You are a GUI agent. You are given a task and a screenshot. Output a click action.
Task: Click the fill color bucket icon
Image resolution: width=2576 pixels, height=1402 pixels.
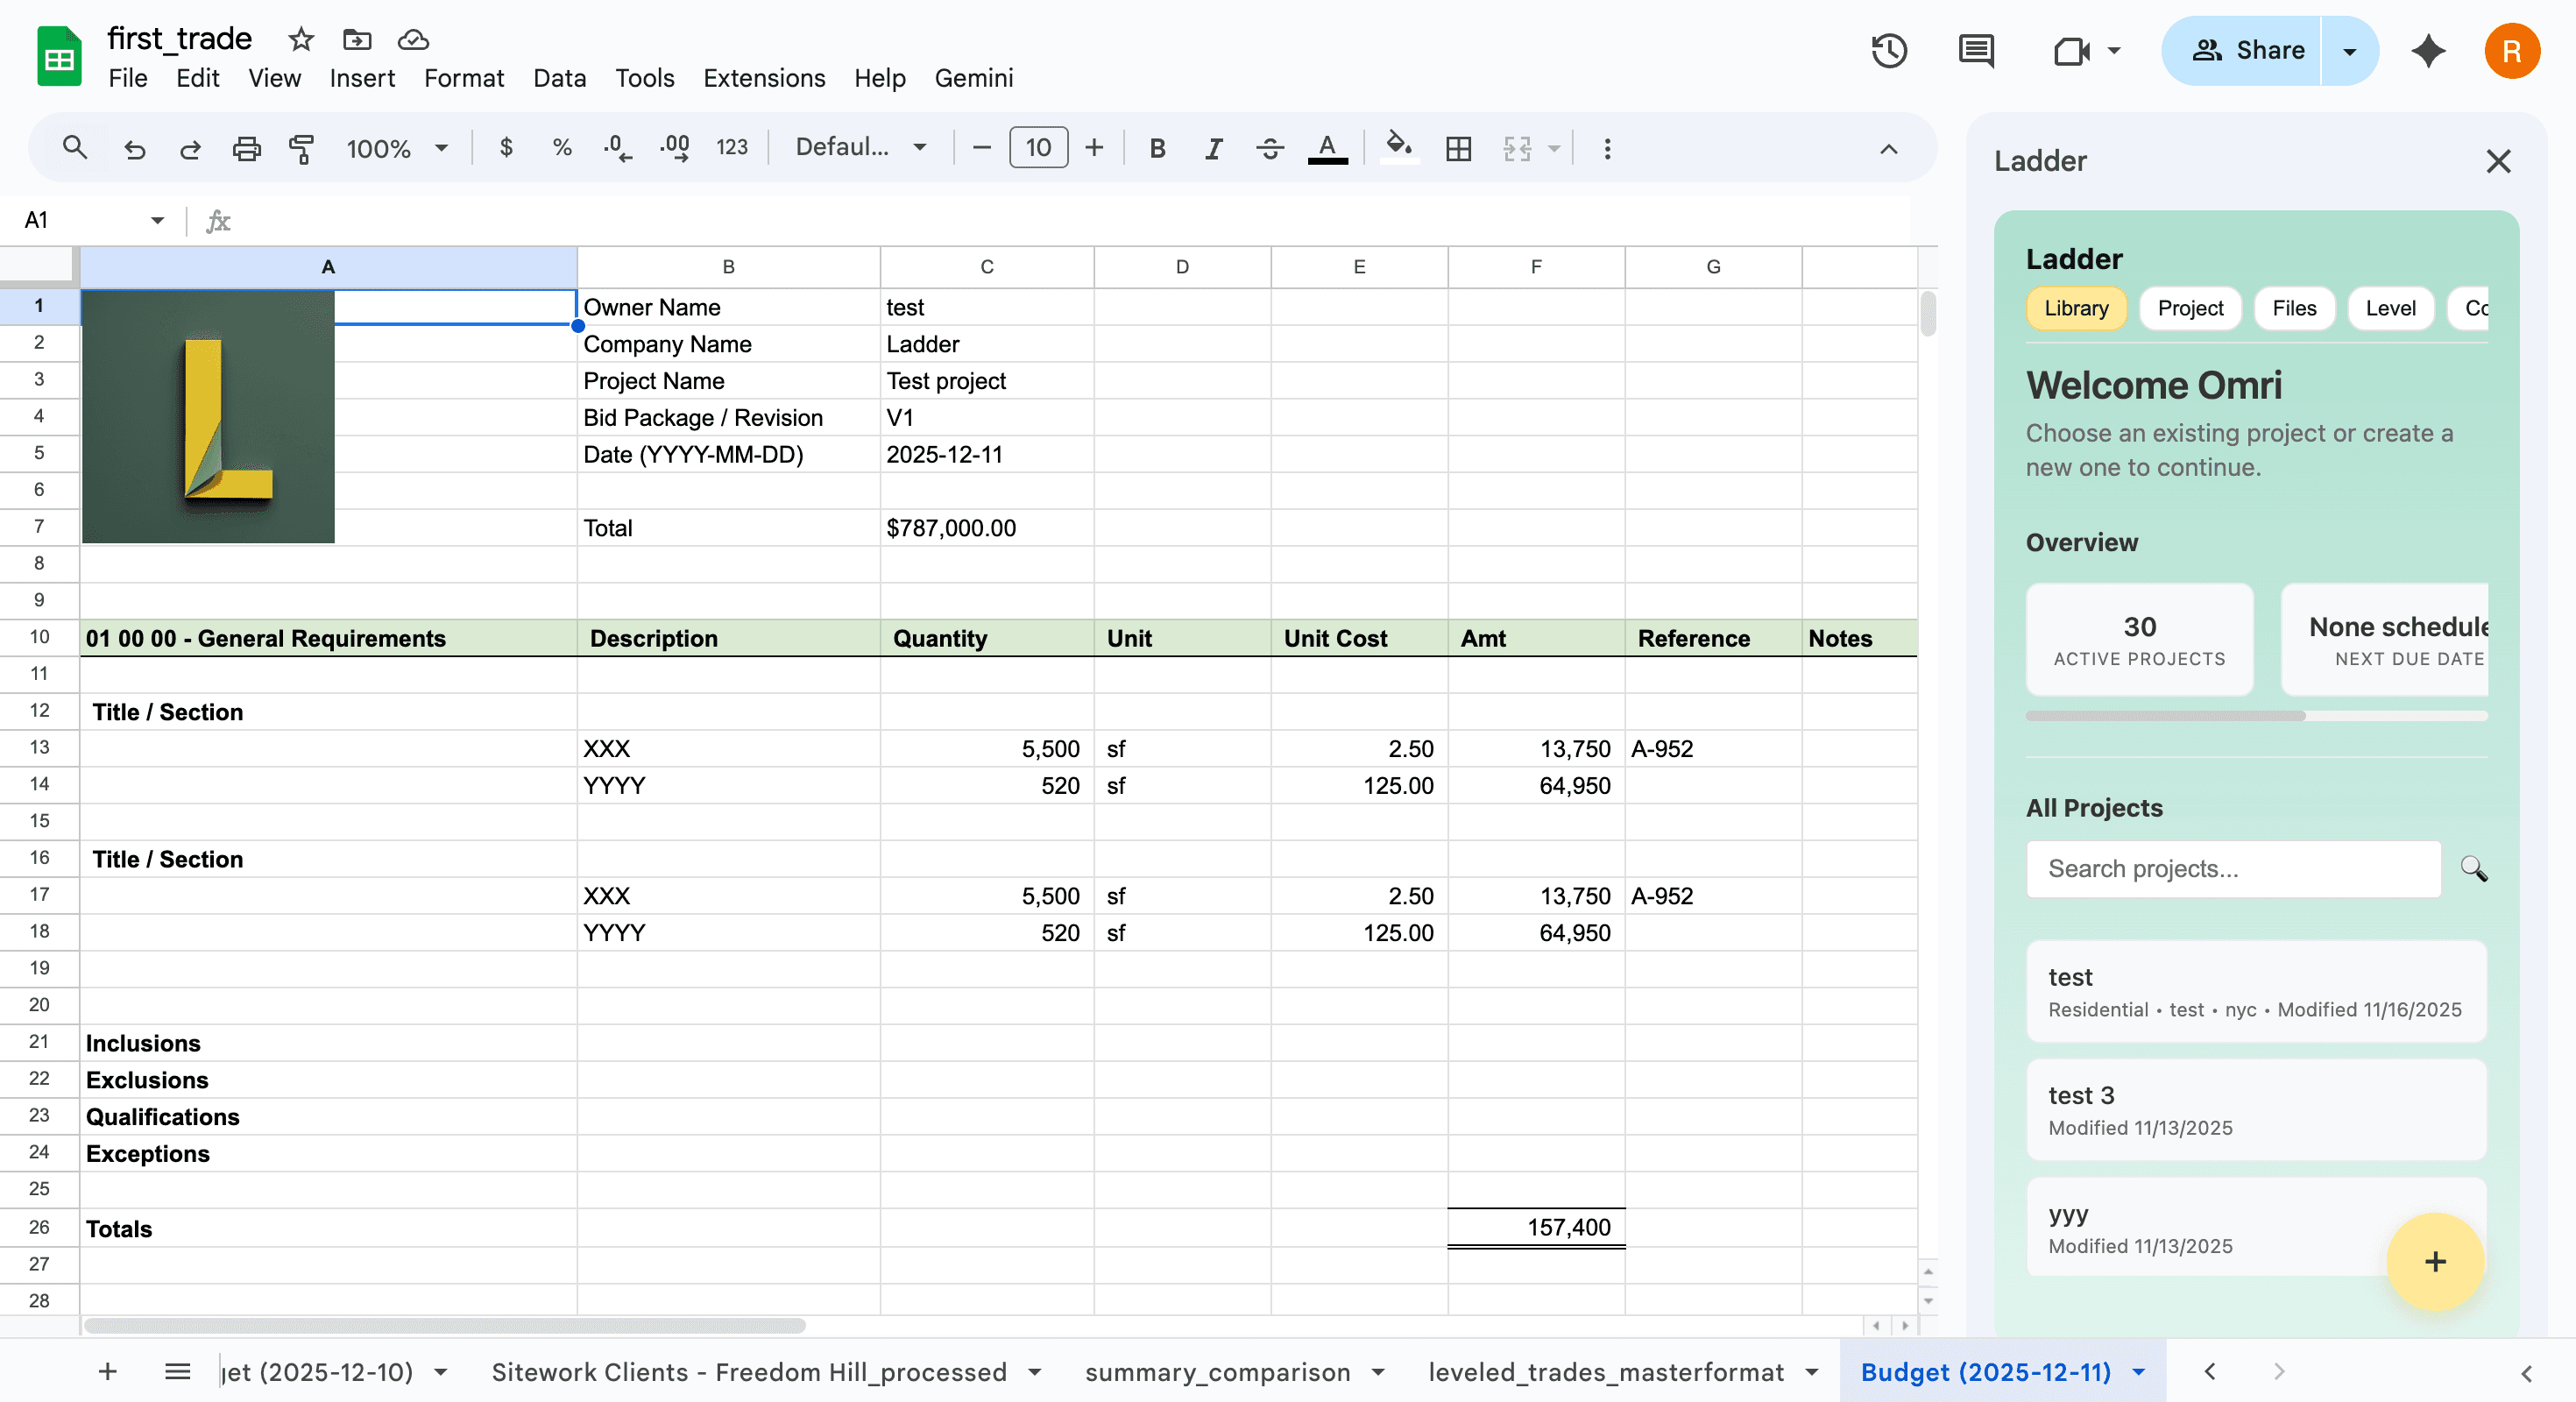(1398, 147)
